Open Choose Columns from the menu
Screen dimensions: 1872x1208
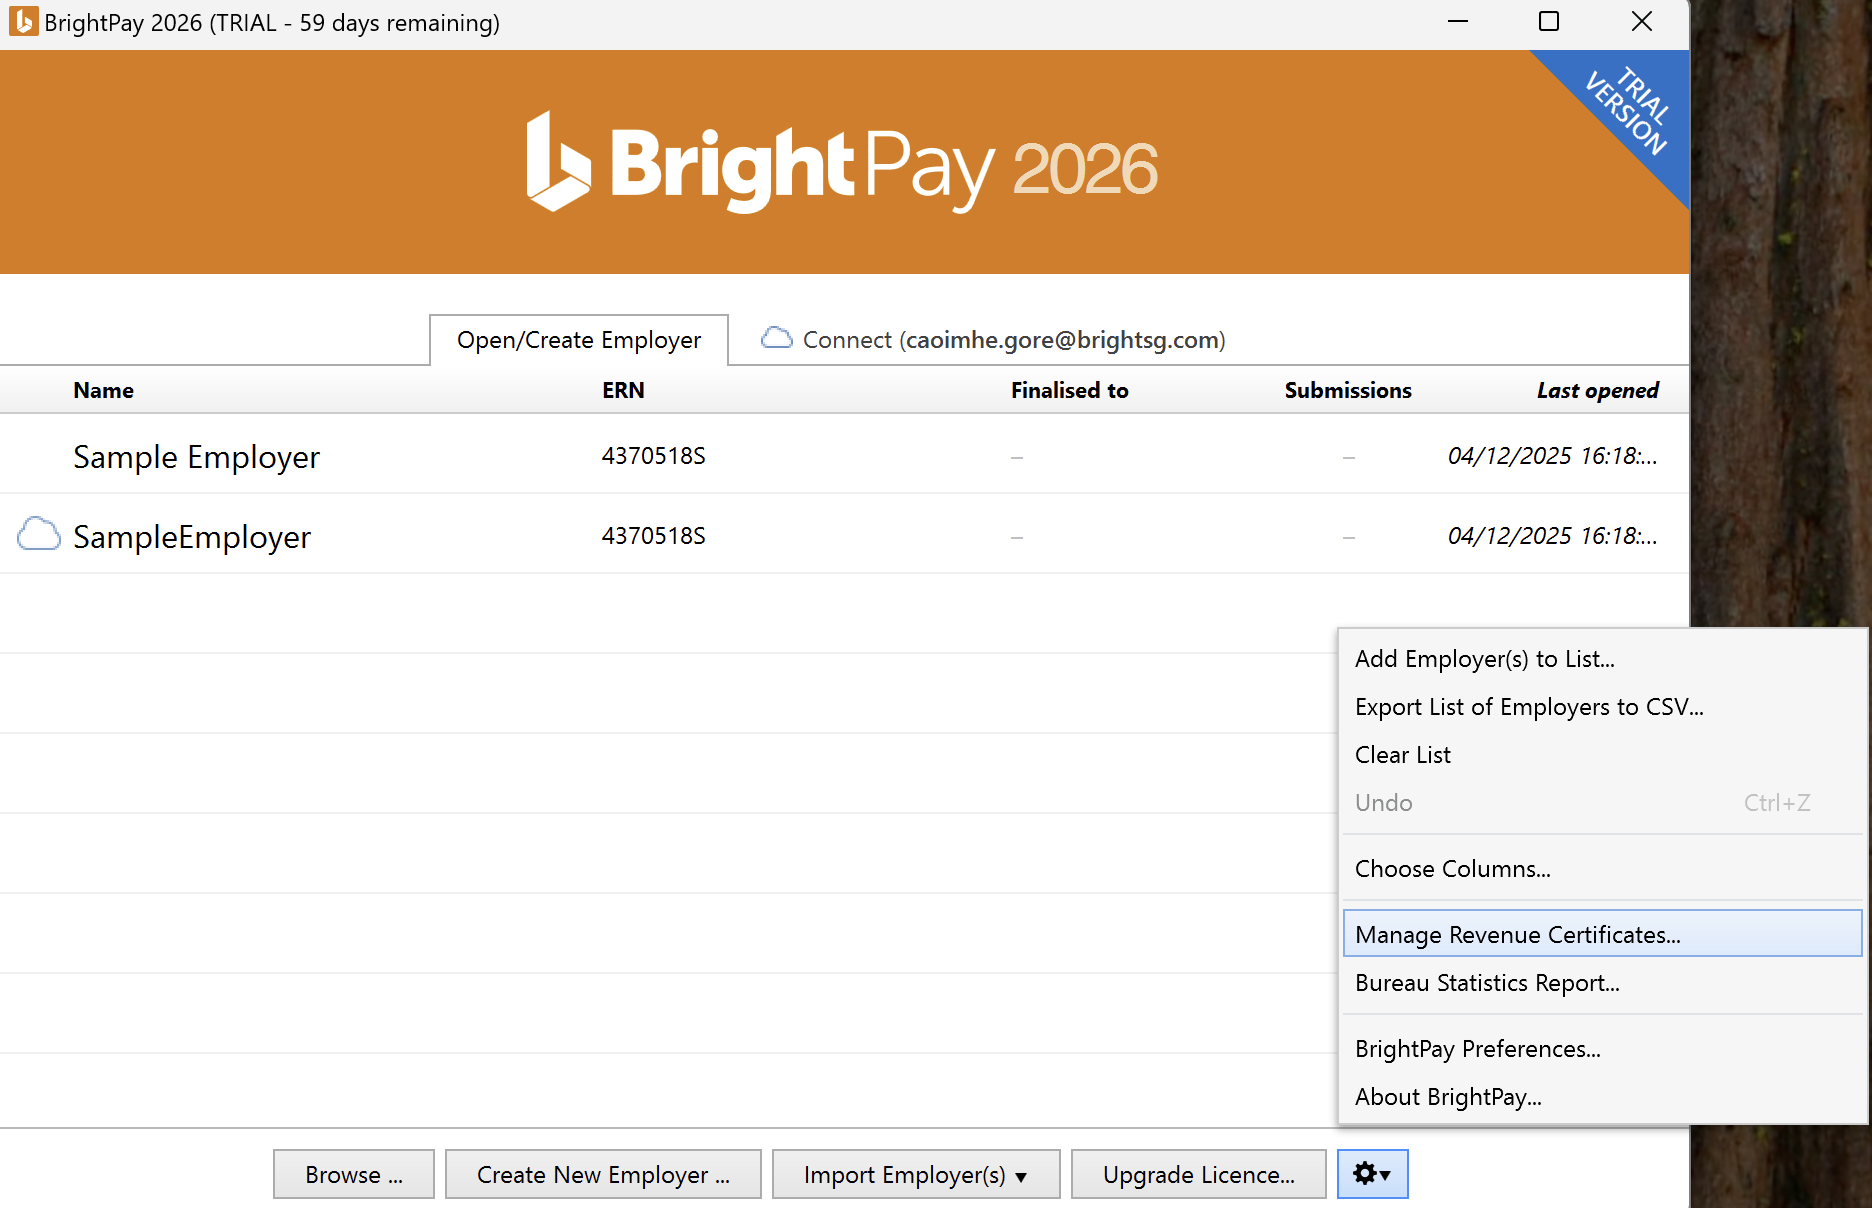(x=1452, y=869)
